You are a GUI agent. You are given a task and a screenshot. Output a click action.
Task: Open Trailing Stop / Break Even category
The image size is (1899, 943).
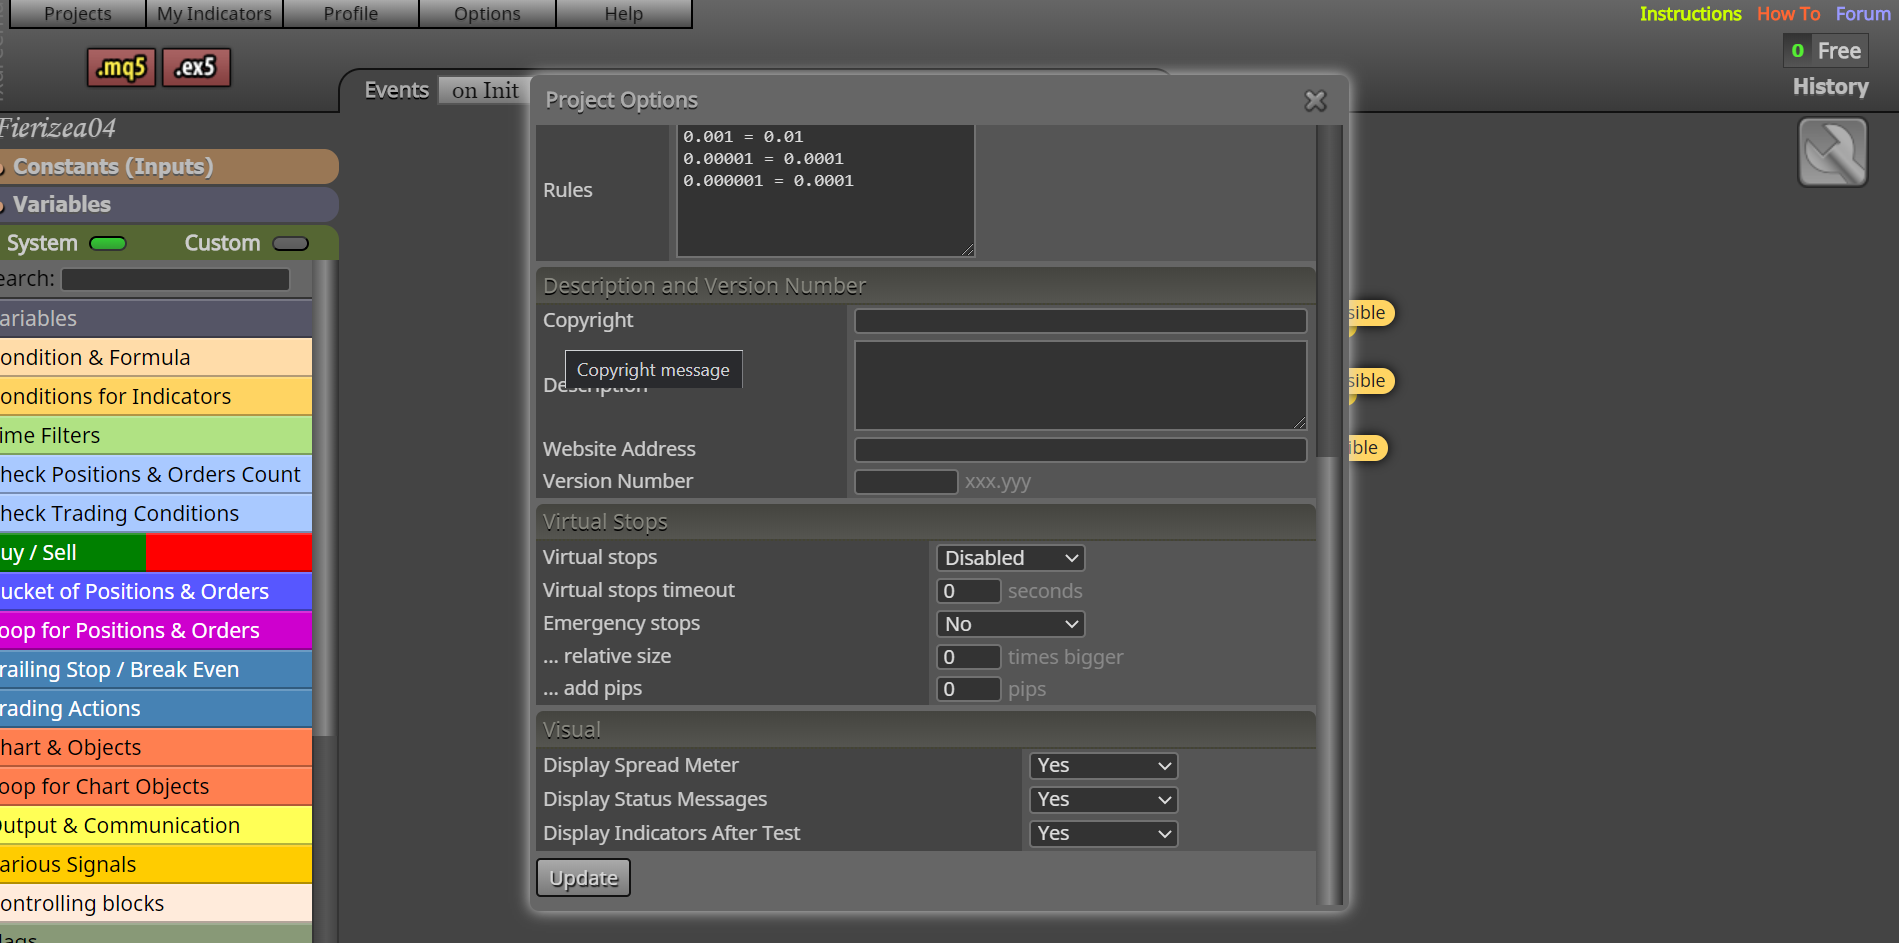pyautogui.click(x=156, y=670)
